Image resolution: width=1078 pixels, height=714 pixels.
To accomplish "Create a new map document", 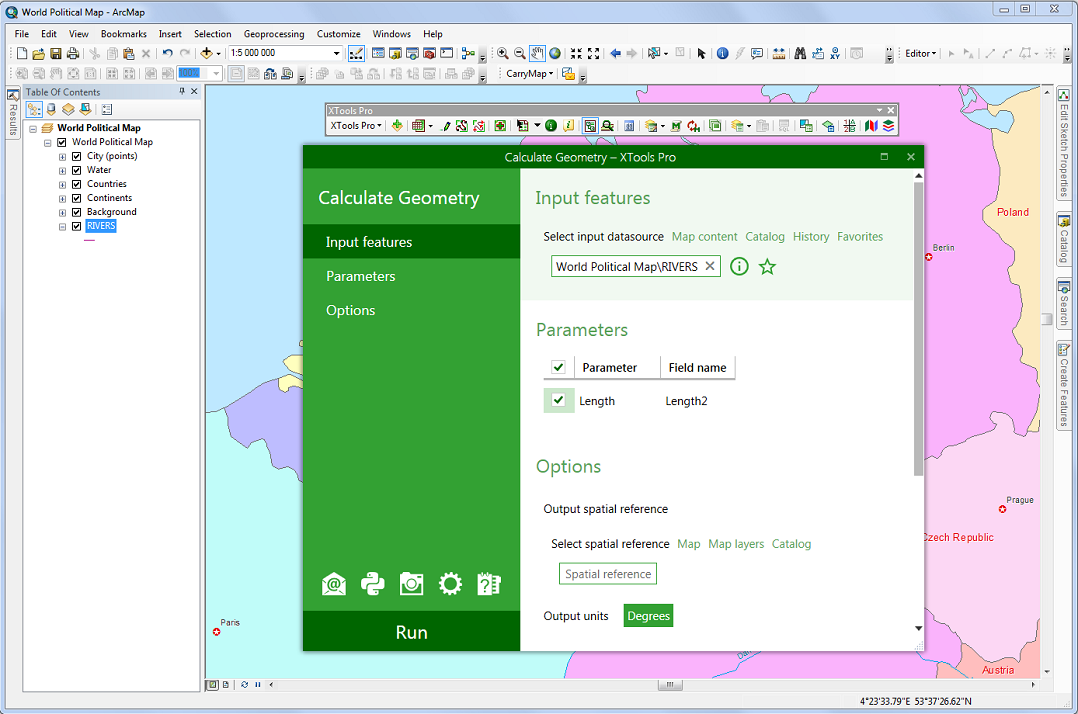I will point(21,54).
